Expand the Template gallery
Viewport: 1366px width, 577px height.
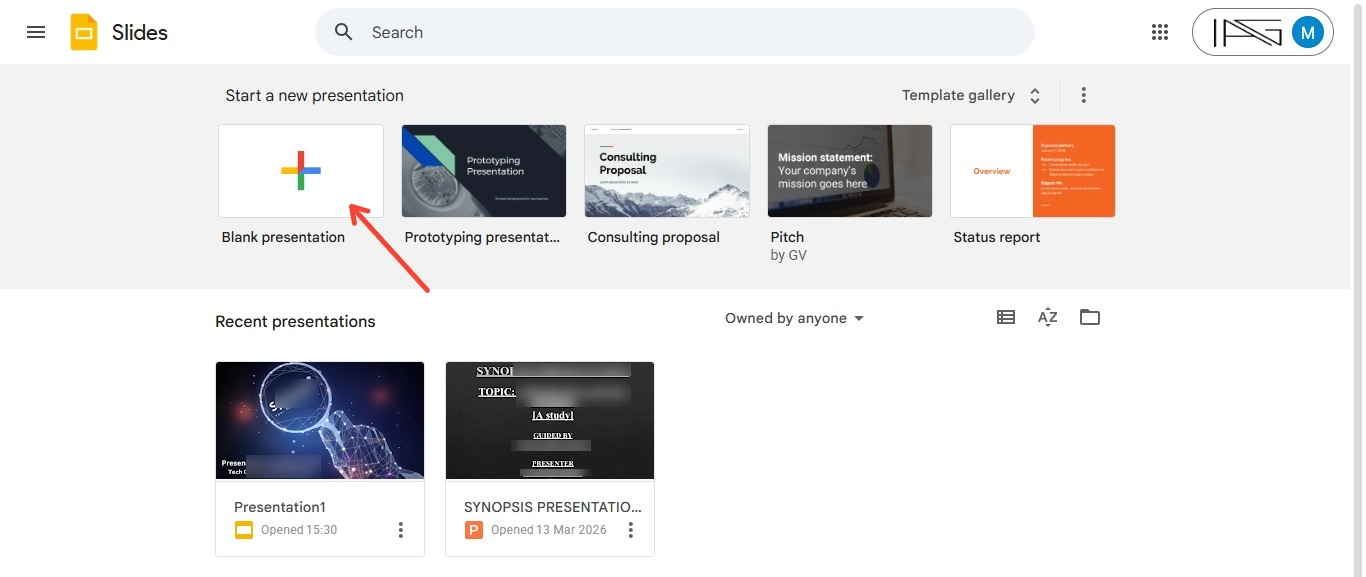[x=971, y=96]
